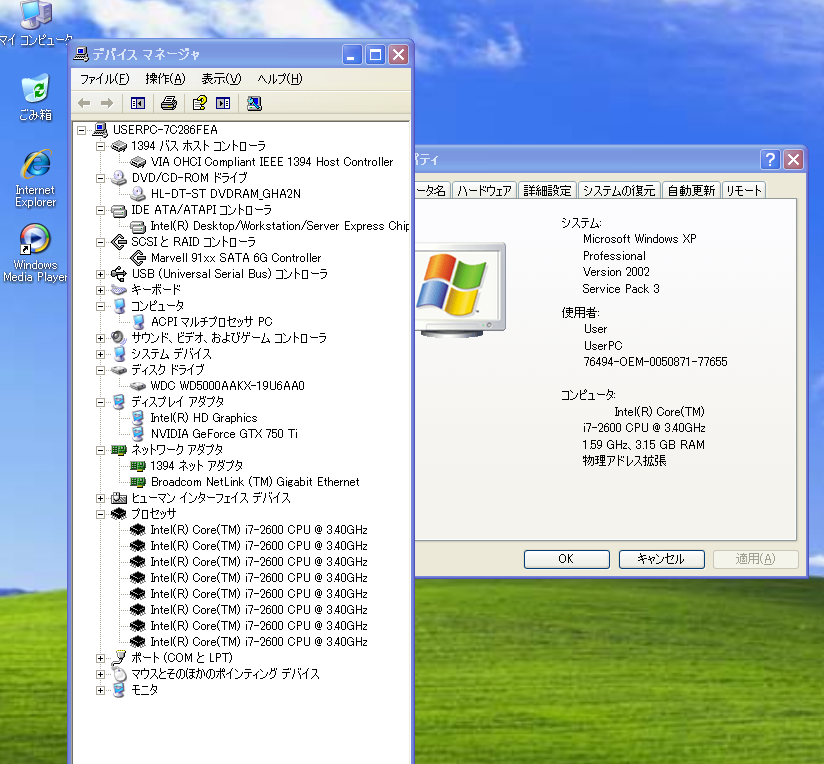824x764 pixels.
Task: Collapse the ネットワーク アダプタ node
Action: coord(100,450)
